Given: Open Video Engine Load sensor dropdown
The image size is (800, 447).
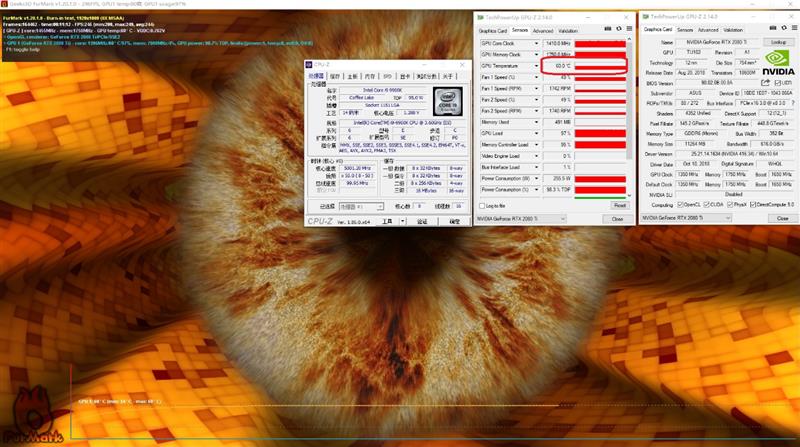Looking at the screenshot, I should click(536, 156).
